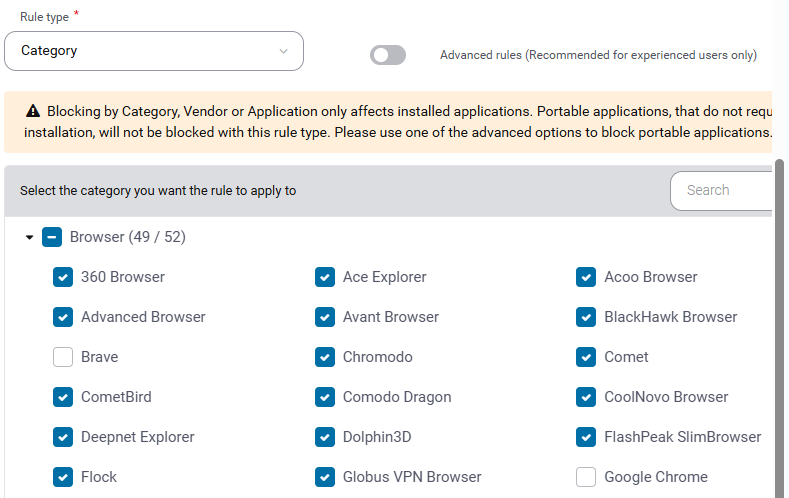Toggle the Browser (49 / 52) parent checkbox
Viewport: 789px width, 498px height.
click(x=52, y=237)
